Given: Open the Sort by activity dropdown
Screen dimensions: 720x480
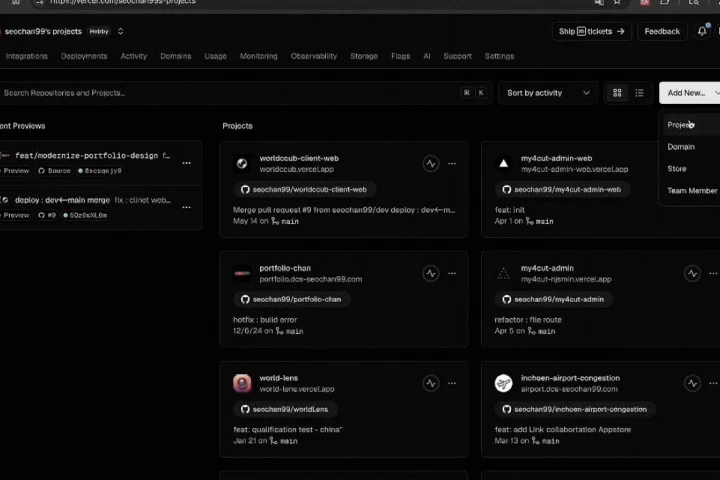Looking at the screenshot, I should point(548,93).
